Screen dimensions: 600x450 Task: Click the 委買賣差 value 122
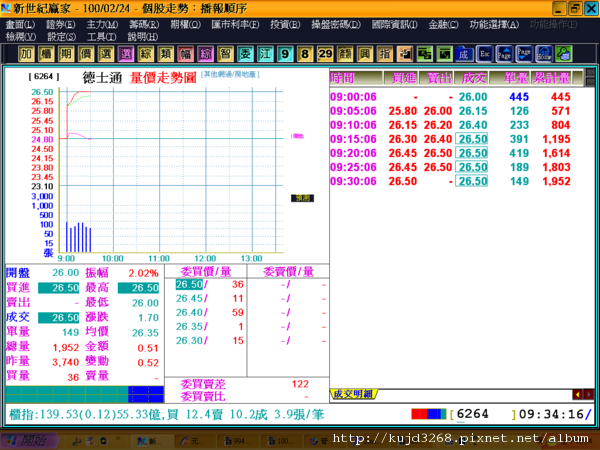point(300,384)
